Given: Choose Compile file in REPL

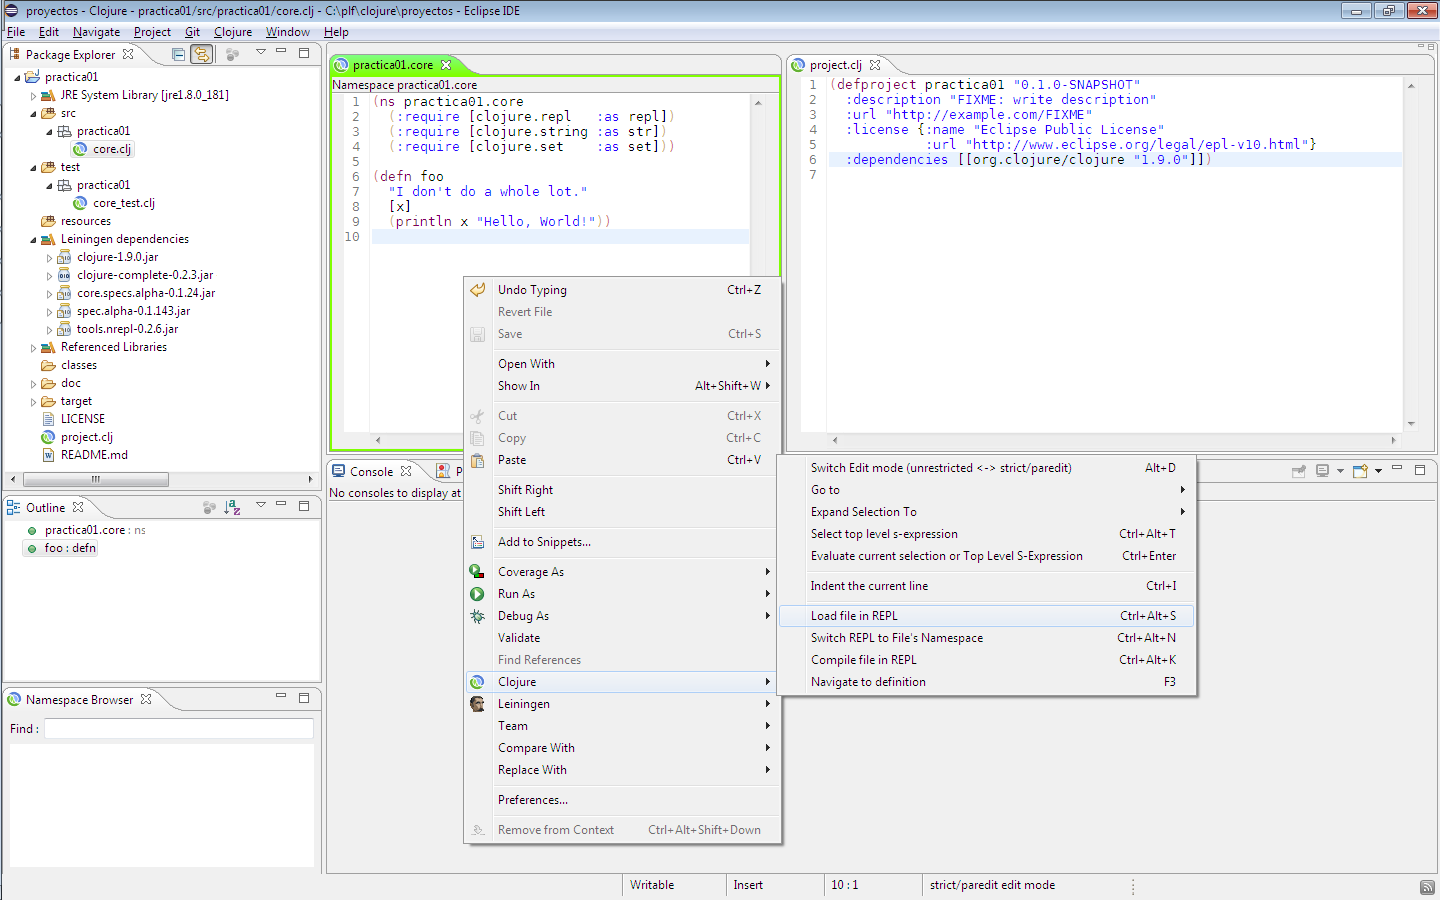Looking at the screenshot, I should tap(986, 660).
